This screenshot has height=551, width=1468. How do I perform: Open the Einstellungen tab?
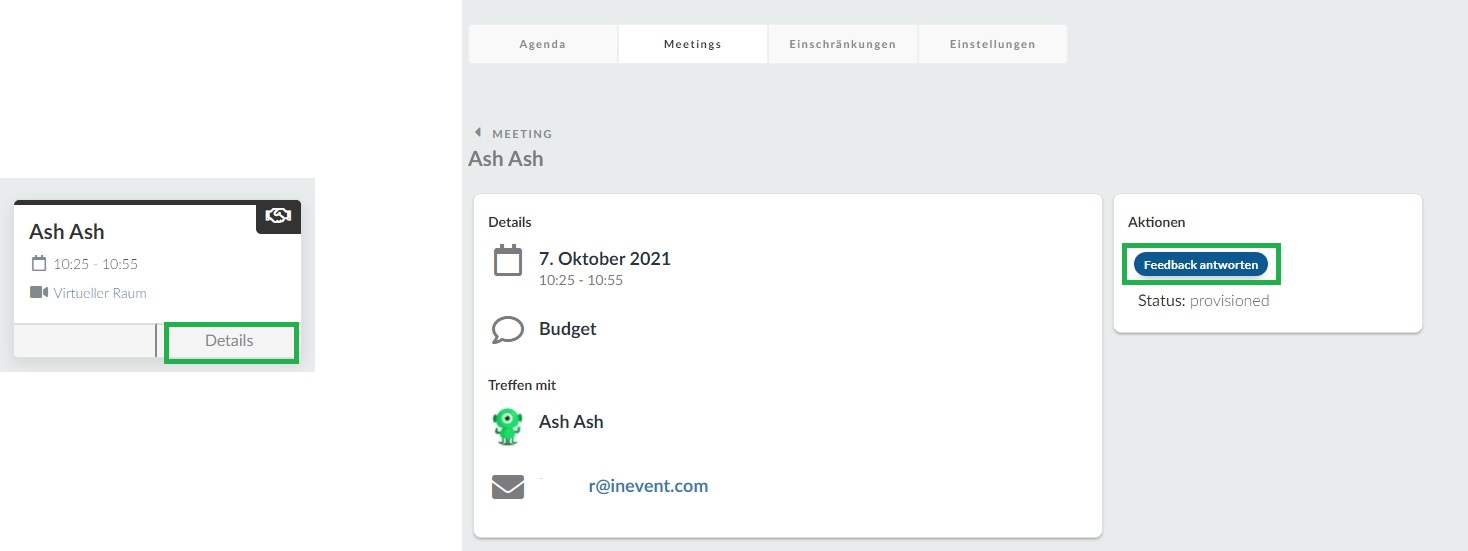coord(992,44)
